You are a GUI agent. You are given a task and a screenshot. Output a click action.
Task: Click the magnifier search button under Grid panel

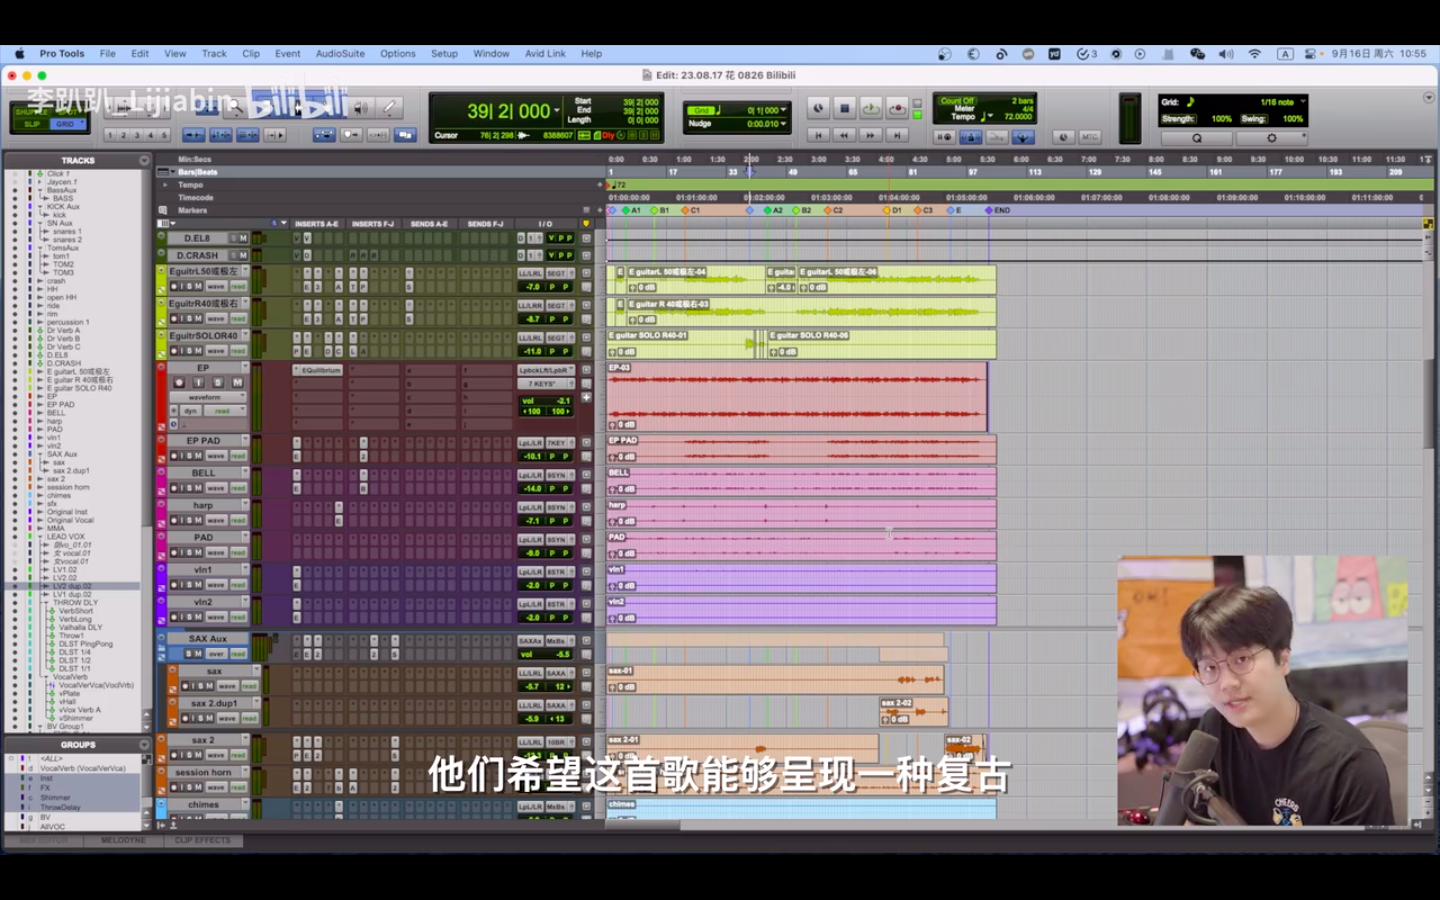click(x=1197, y=138)
